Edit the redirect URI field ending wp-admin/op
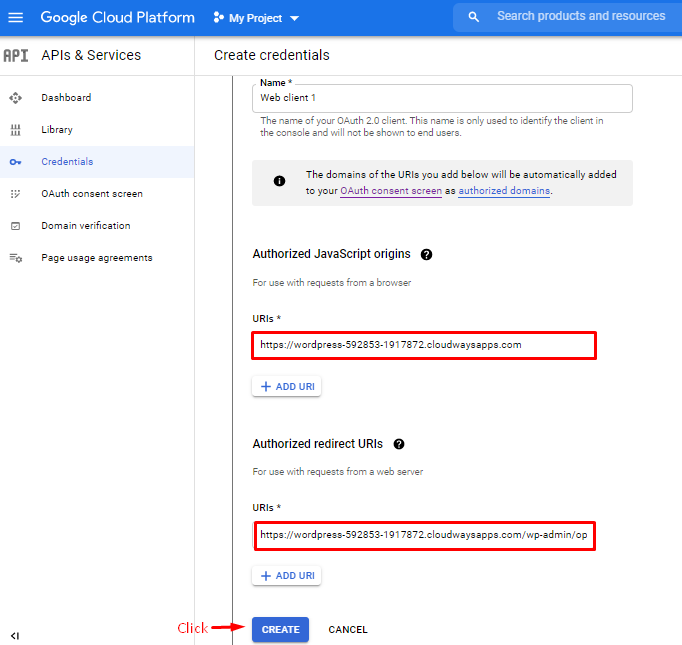Image resolution: width=682 pixels, height=645 pixels. point(424,535)
